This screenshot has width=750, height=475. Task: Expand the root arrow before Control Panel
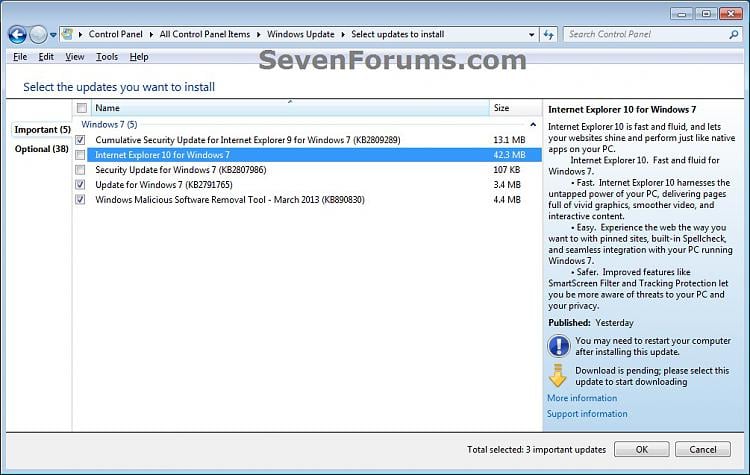click(80, 34)
